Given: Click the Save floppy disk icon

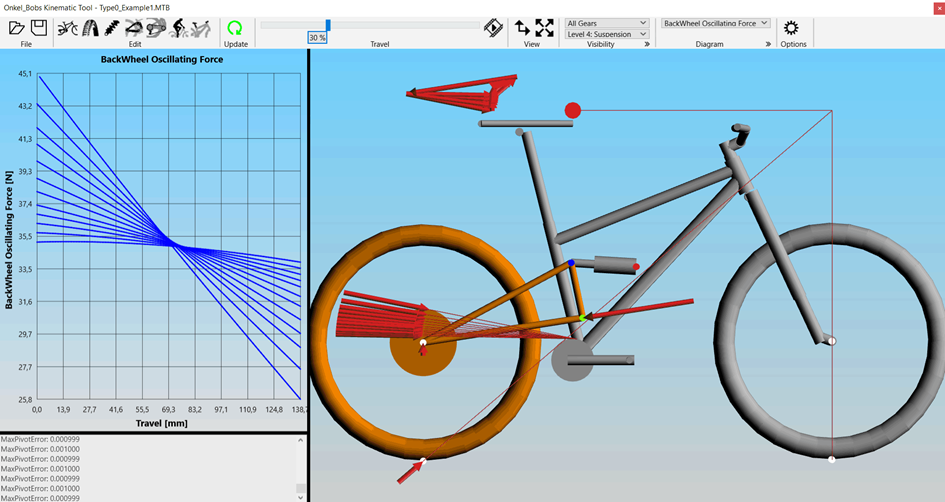Looking at the screenshot, I should [38, 28].
